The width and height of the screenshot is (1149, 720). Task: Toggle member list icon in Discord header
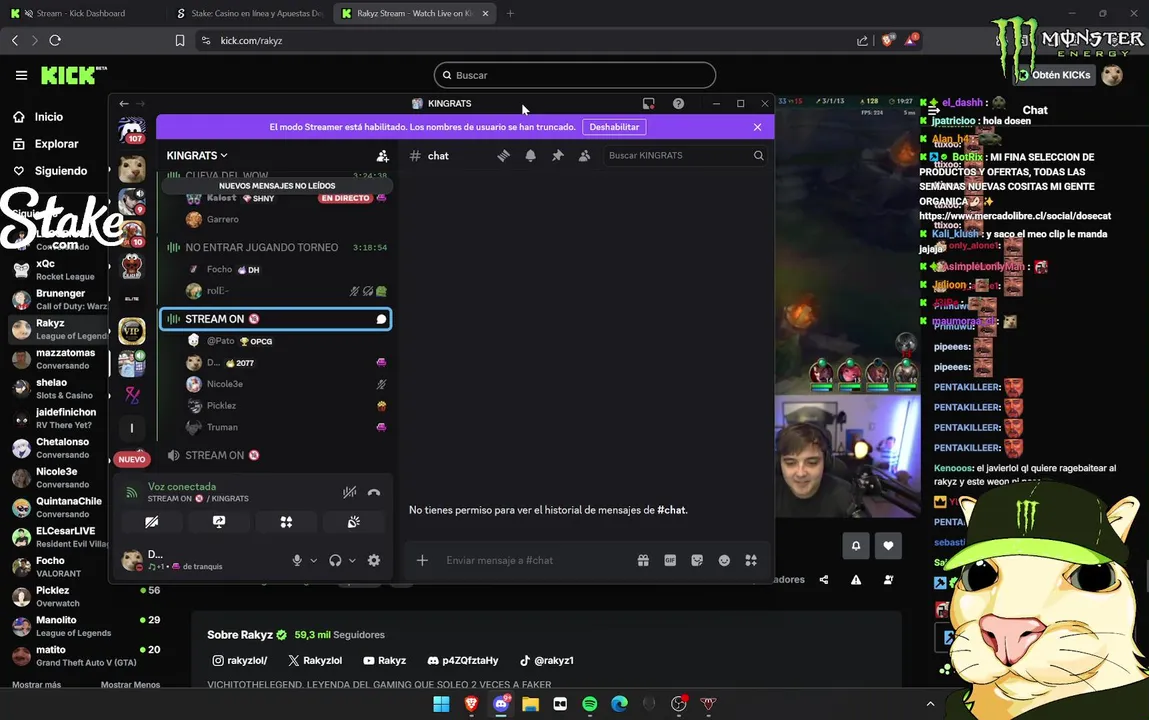(x=584, y=155)
